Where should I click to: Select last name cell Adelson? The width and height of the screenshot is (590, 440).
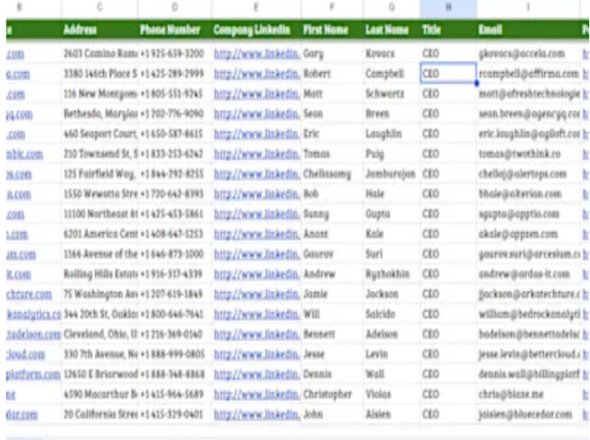coord(392,334)
